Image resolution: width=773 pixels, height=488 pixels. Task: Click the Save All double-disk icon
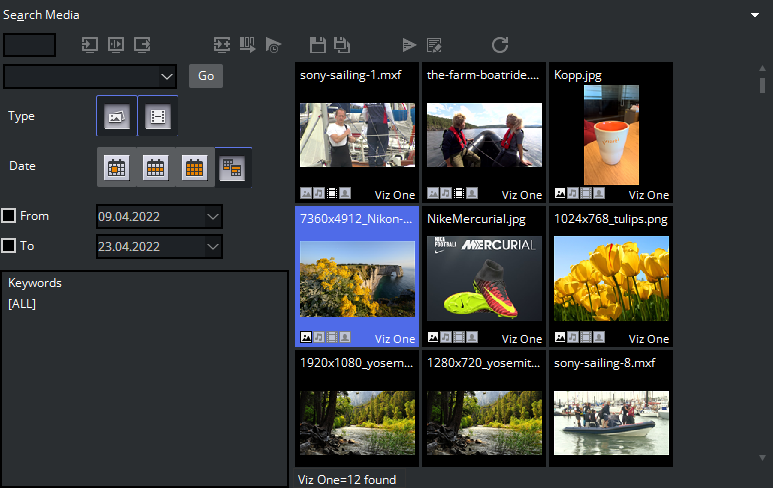(x=342, y=45)
